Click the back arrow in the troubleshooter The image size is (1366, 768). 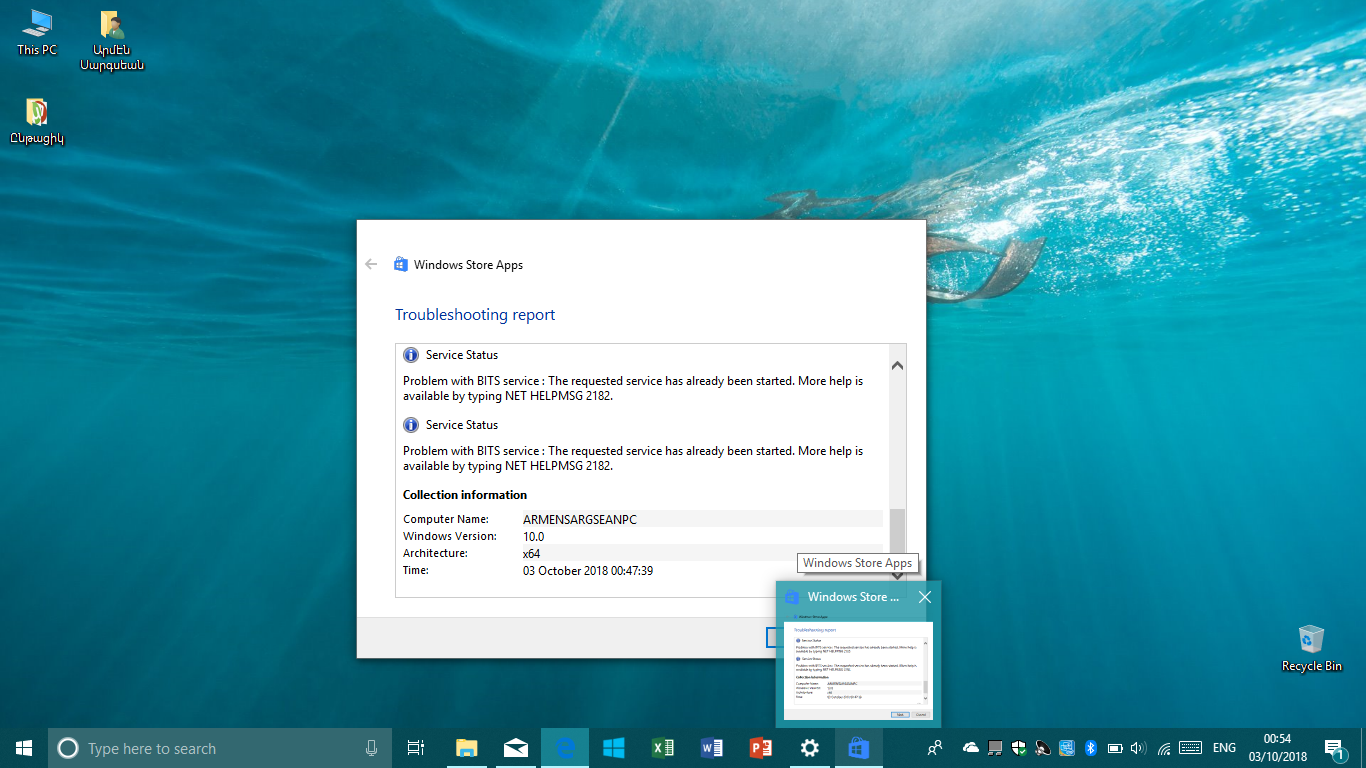tap(371, 265)
